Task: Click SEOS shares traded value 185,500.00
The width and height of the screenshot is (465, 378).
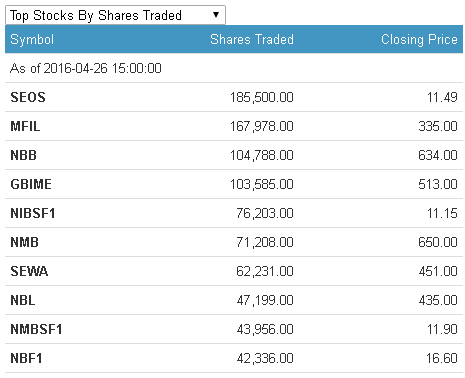Action: pos(262,97)
